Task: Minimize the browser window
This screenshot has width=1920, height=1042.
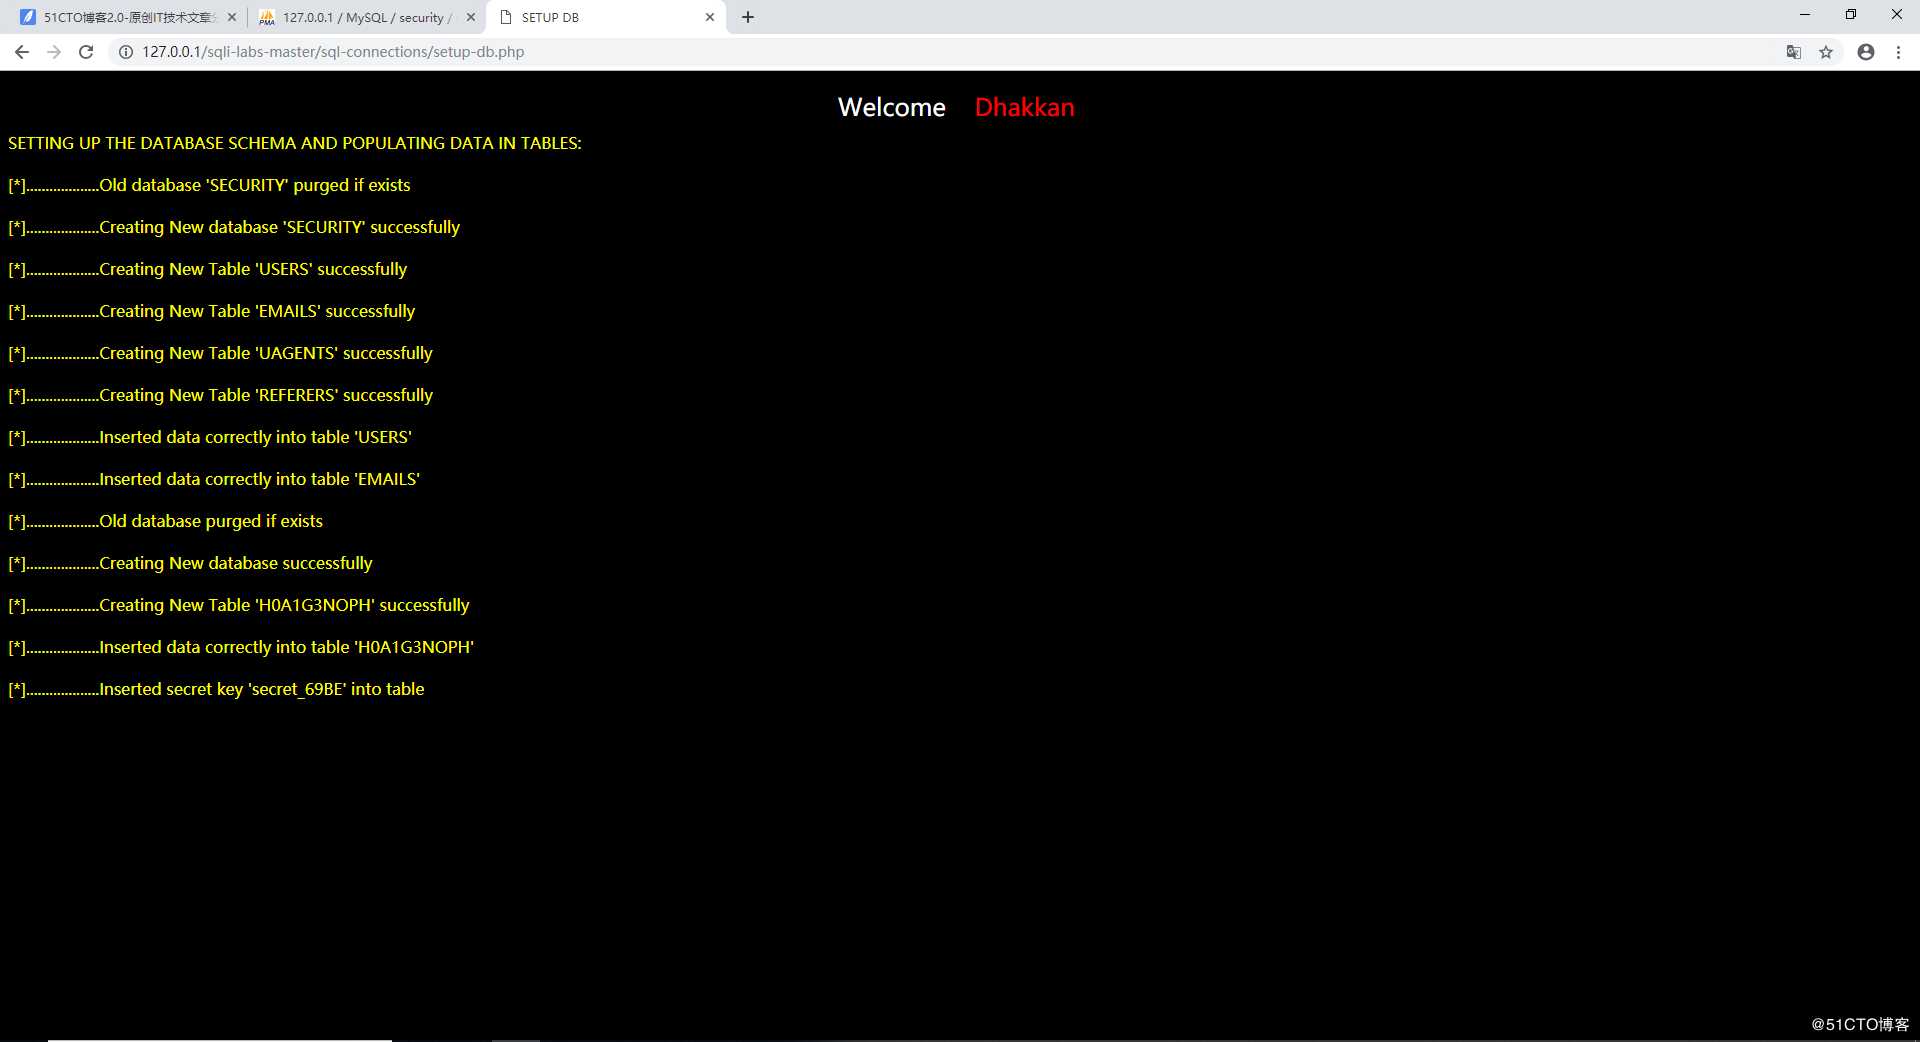Action: (1805, 15)
